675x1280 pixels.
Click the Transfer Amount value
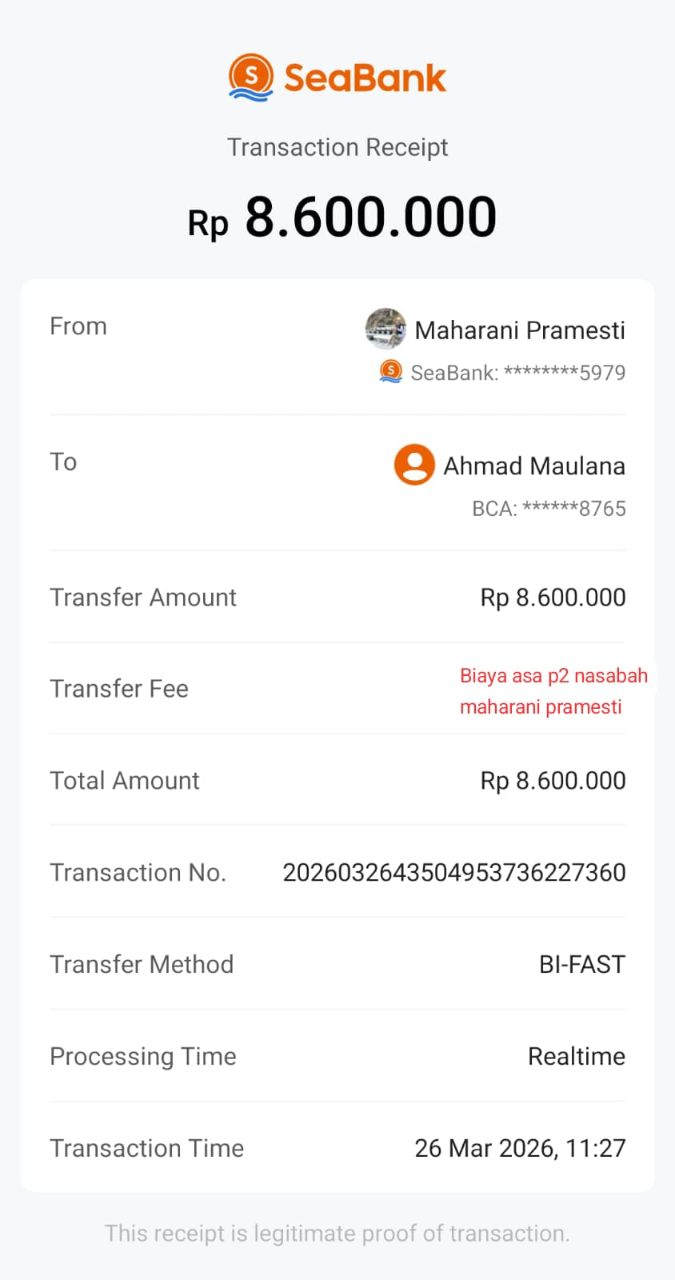point(553,598)
